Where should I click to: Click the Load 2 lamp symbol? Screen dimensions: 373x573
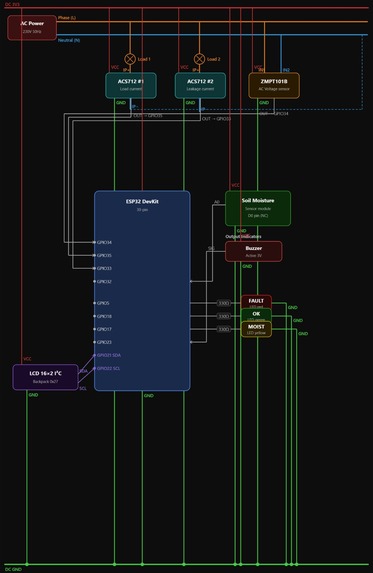[x=199, y=59]
